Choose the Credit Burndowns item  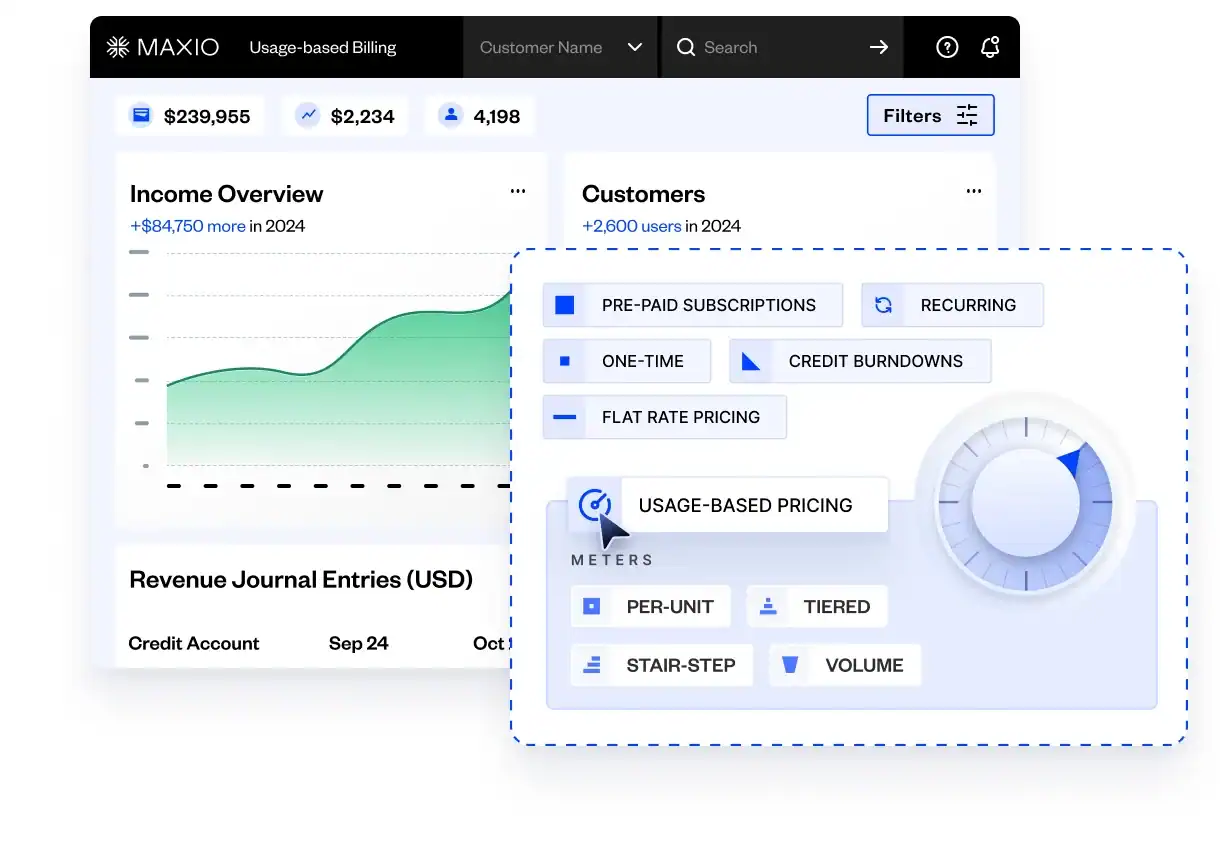pyautogui.click(x=860, y=361)
